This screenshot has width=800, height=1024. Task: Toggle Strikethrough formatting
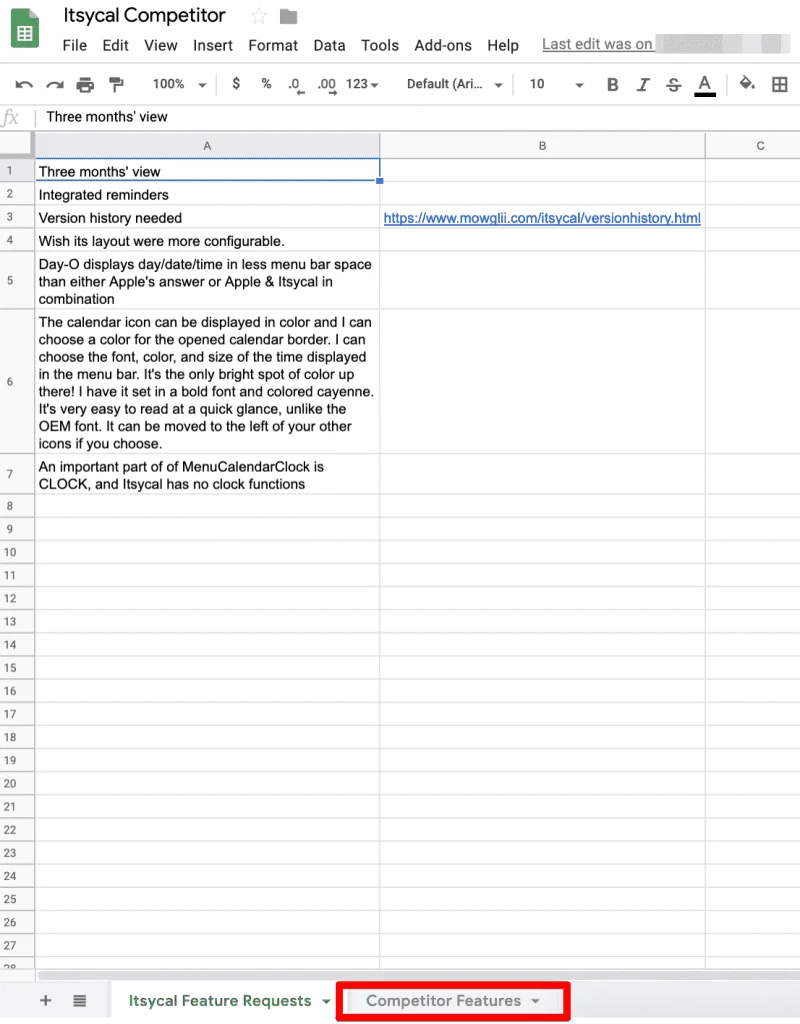click(673, 84)
